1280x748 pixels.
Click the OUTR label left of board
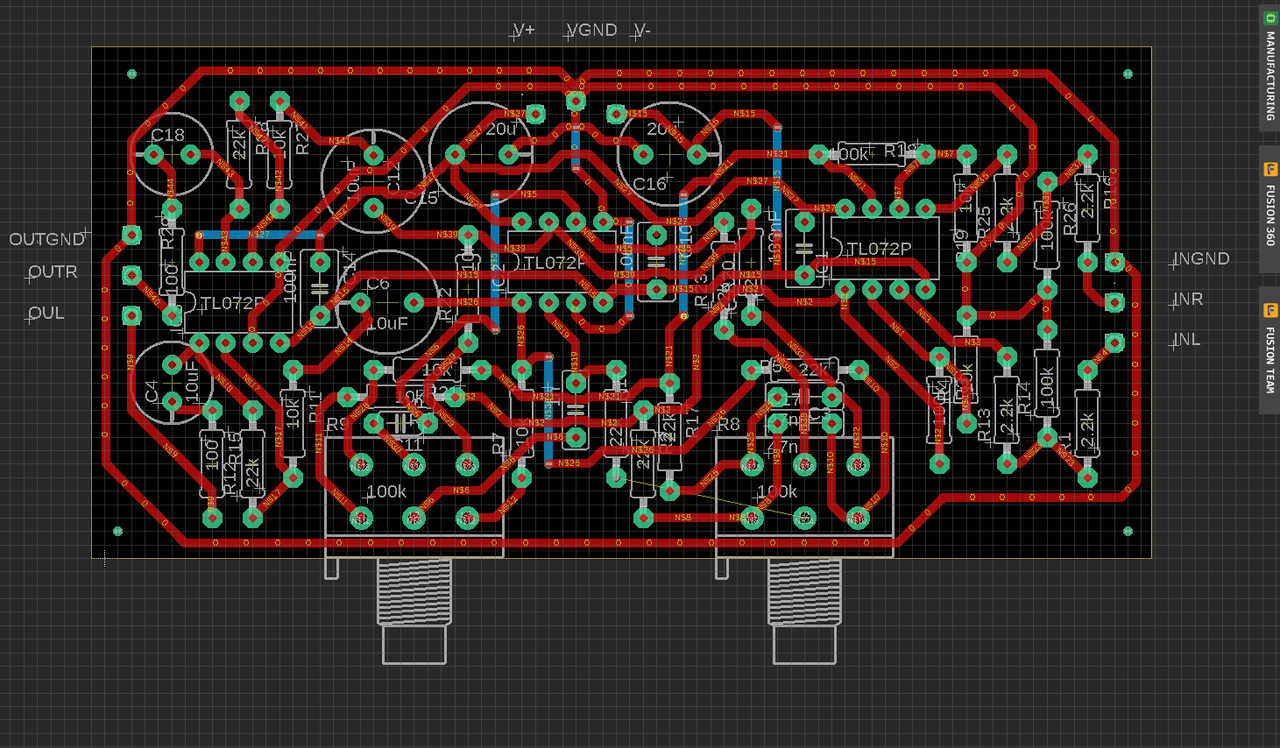point(53,272)
